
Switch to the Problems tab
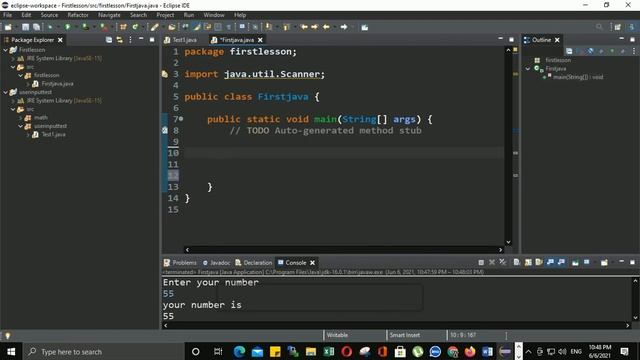pos(180,262)
